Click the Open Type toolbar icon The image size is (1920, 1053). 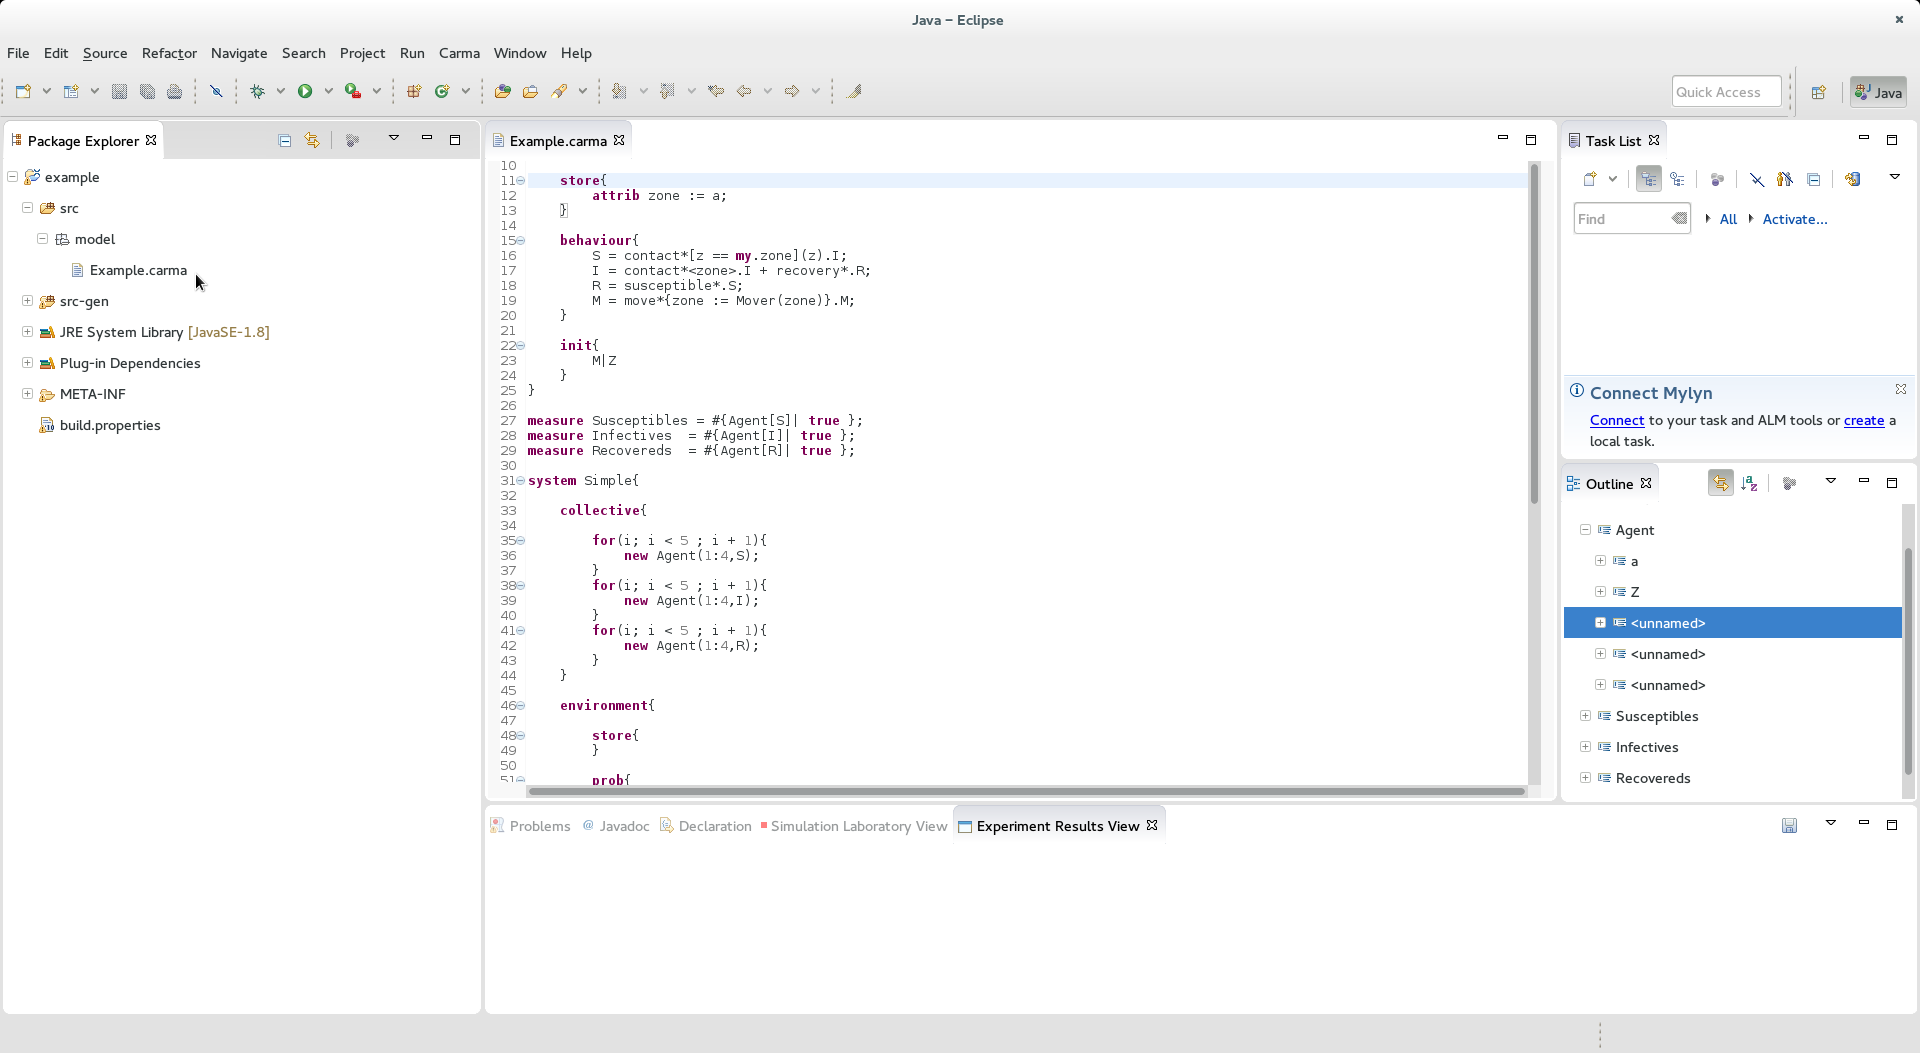(x=503, y=91)
